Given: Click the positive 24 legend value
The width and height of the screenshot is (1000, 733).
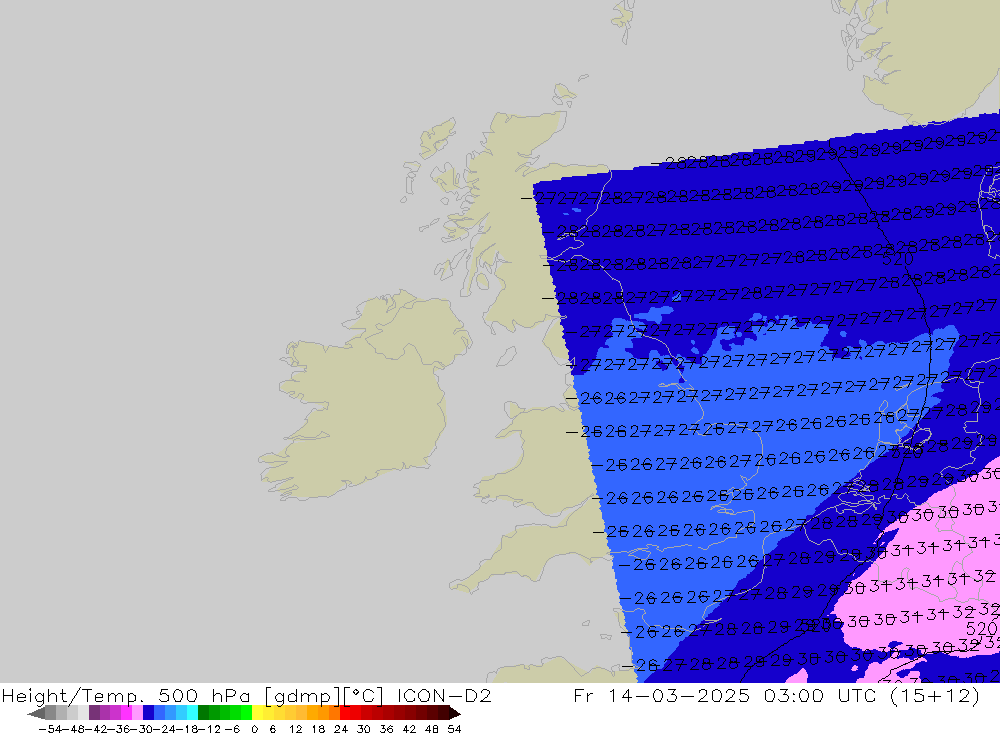Looking at the screenshot, I should [341, 729].
